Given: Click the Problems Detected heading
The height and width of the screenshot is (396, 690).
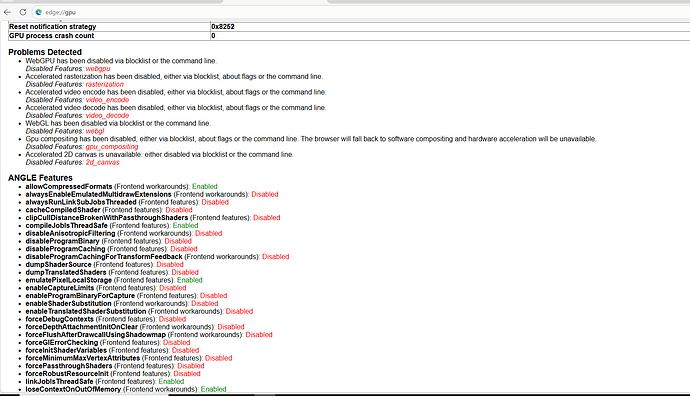Looking at the screenshot, I should [45, 52].
